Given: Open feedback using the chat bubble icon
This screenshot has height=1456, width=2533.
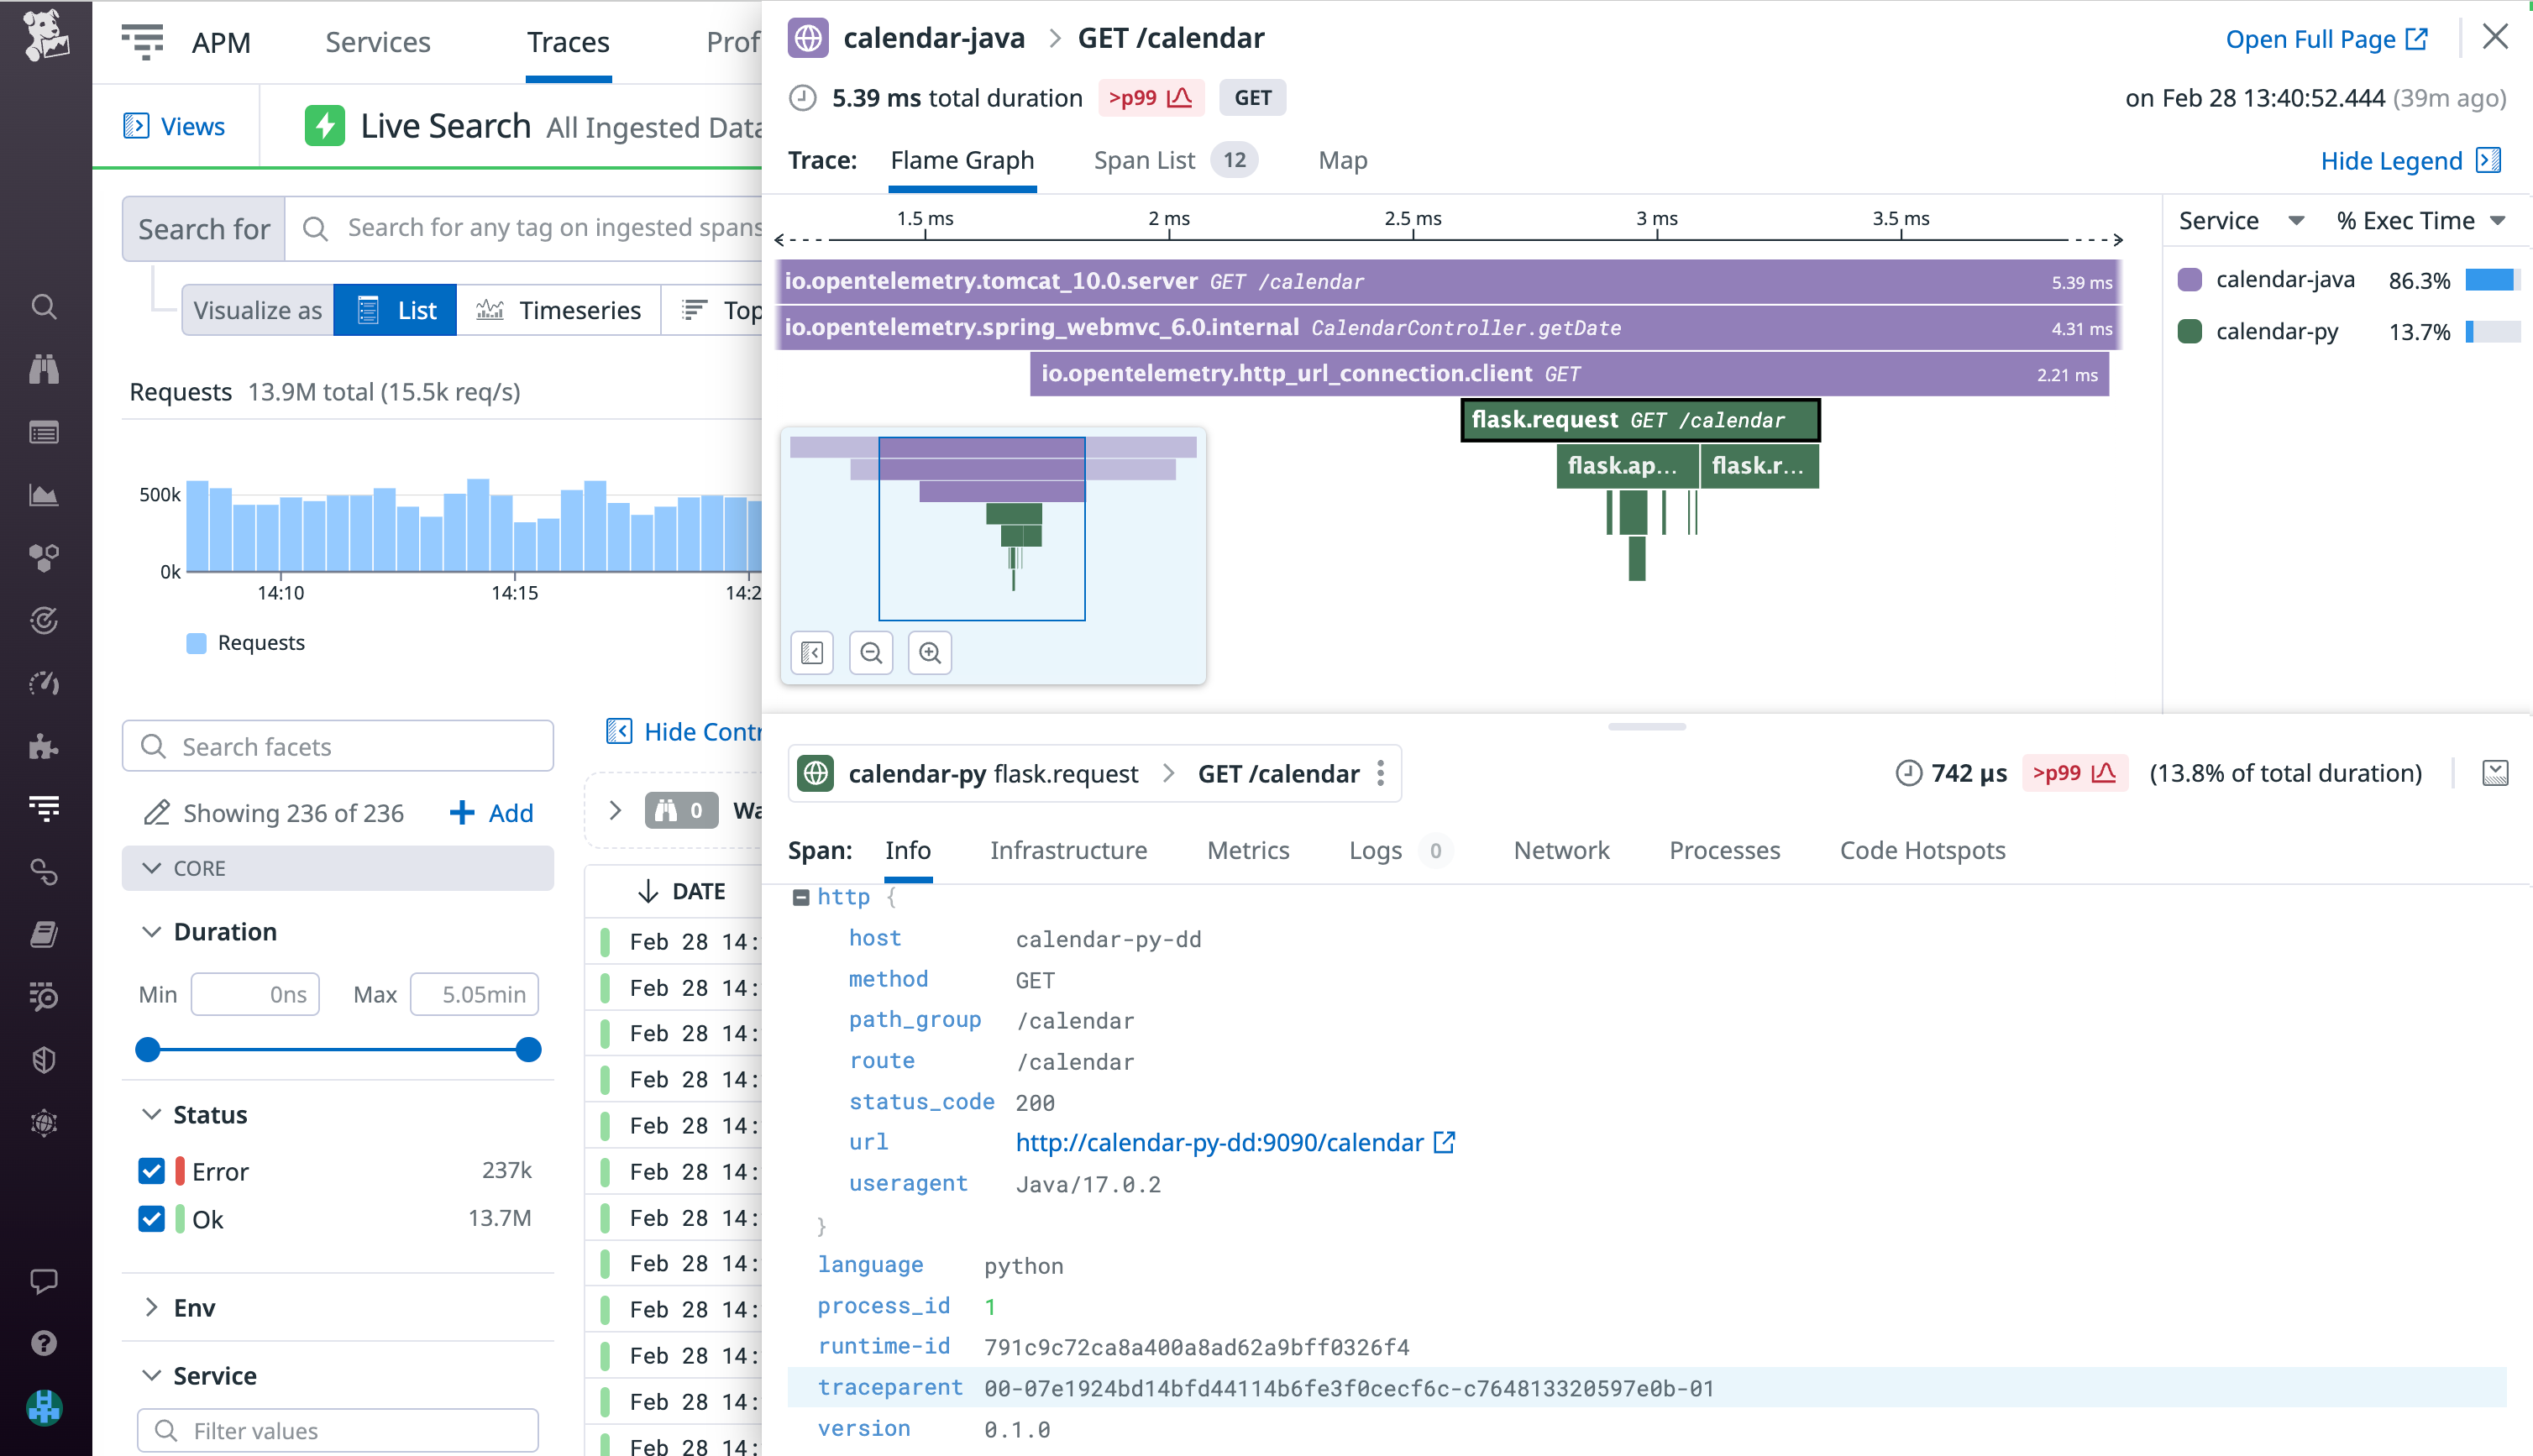Looking at the screenshot, I should point(44,1281).
